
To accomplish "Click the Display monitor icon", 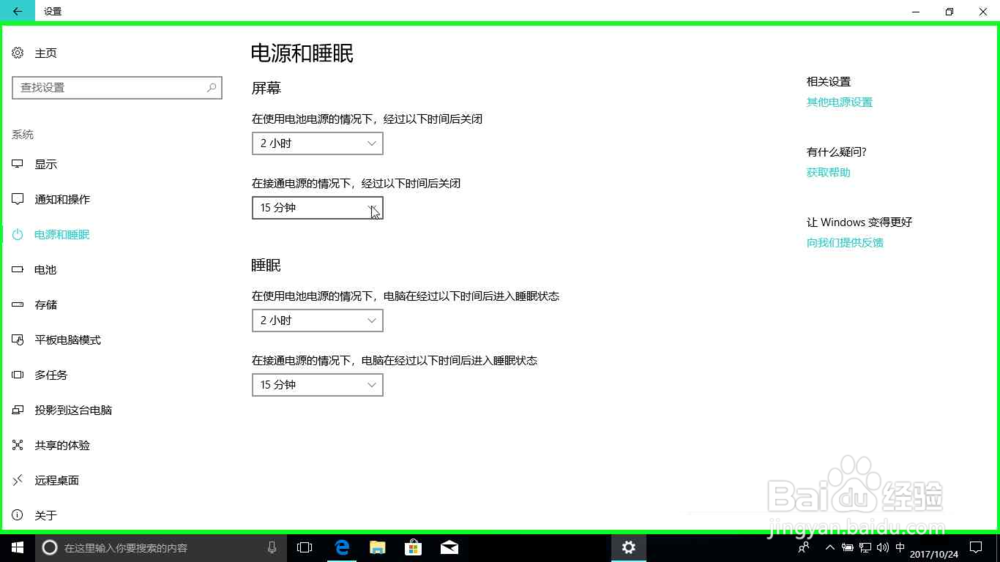I will 17,164.
